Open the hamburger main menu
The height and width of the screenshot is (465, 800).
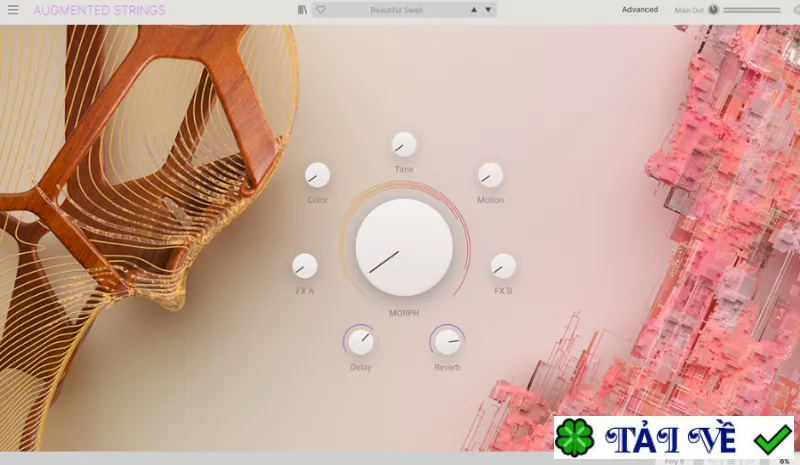(x=13, y=10)
